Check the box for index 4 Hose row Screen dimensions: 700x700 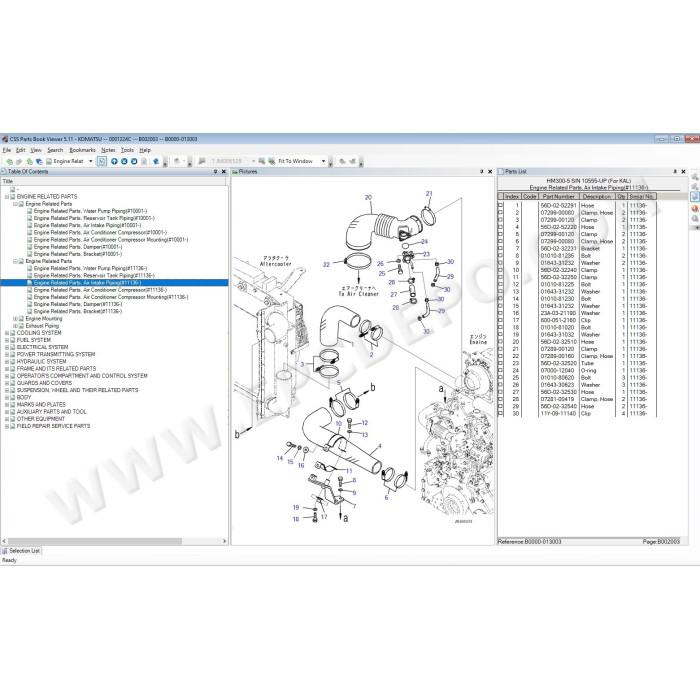pyautogui.click(x=500, y=227)
